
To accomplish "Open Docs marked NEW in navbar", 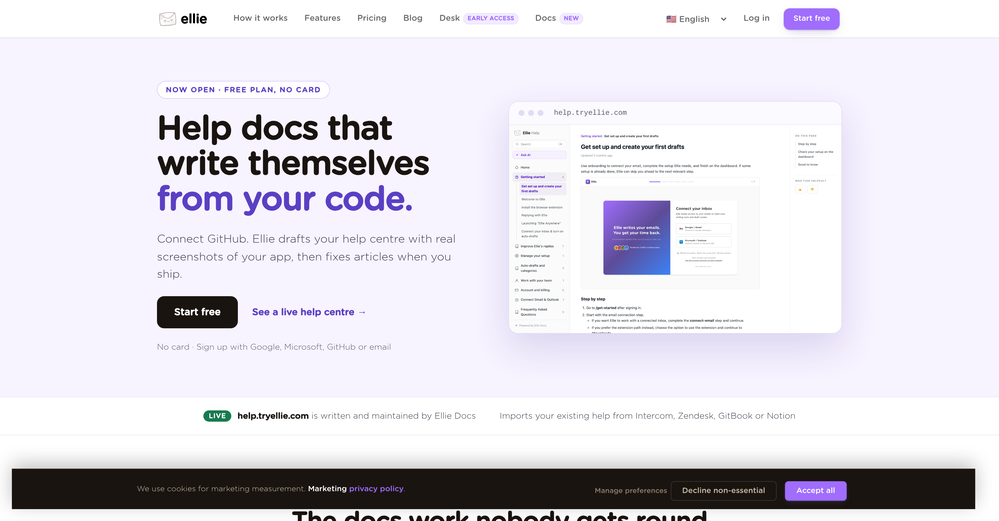I will tap(559, 18).
